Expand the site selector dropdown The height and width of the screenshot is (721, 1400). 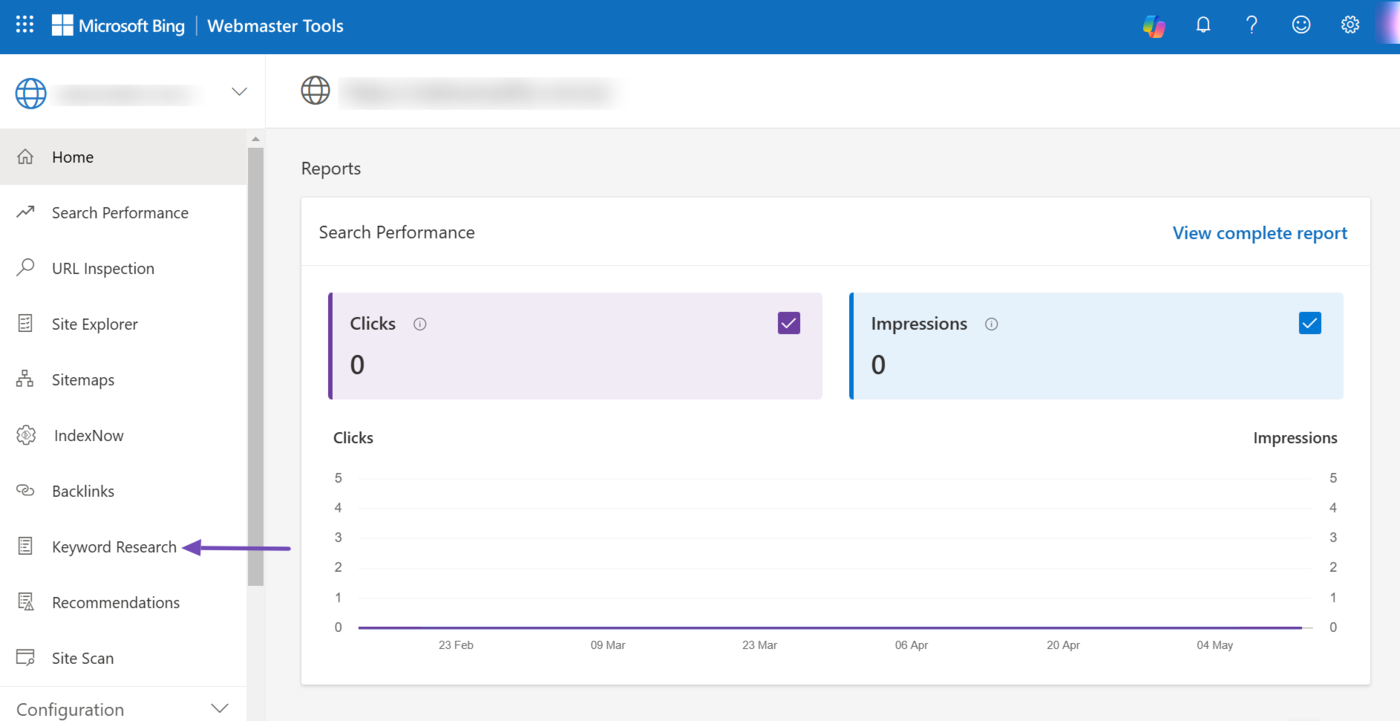pyautogui.click(x=239, y=92)
